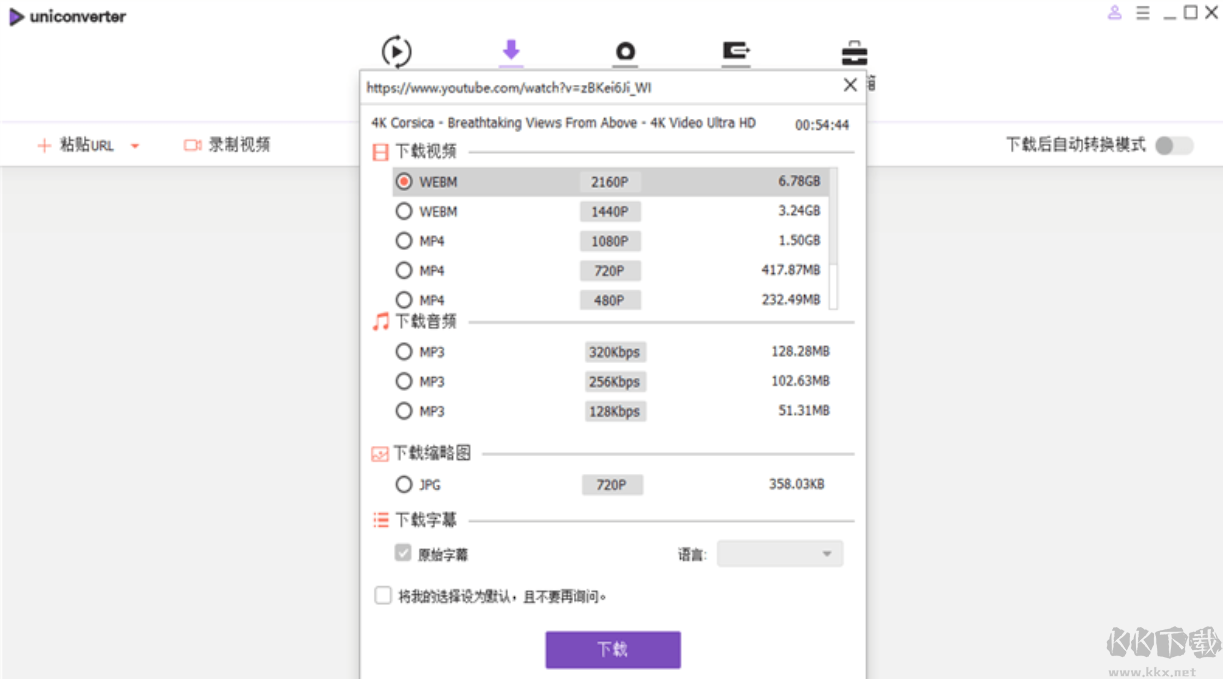Click the YouTube URL text
The image size is (1223, 679).
(x=509, y=87)
